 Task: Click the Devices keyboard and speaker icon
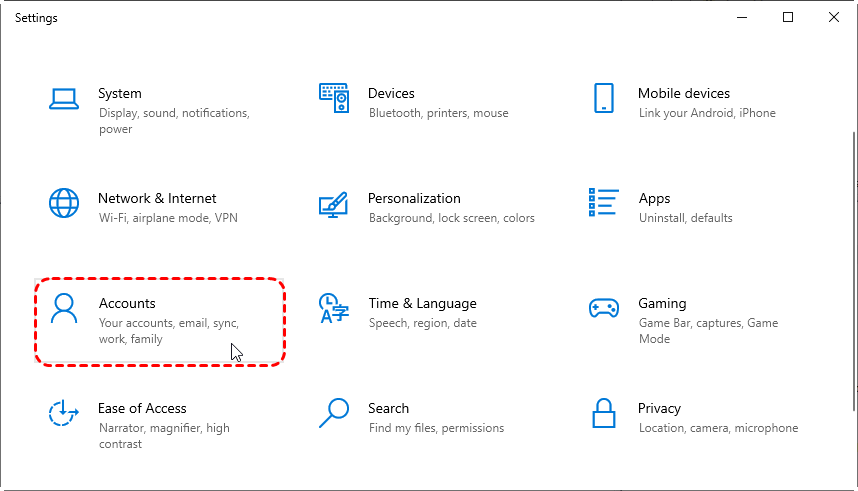(x=333, y=98)
